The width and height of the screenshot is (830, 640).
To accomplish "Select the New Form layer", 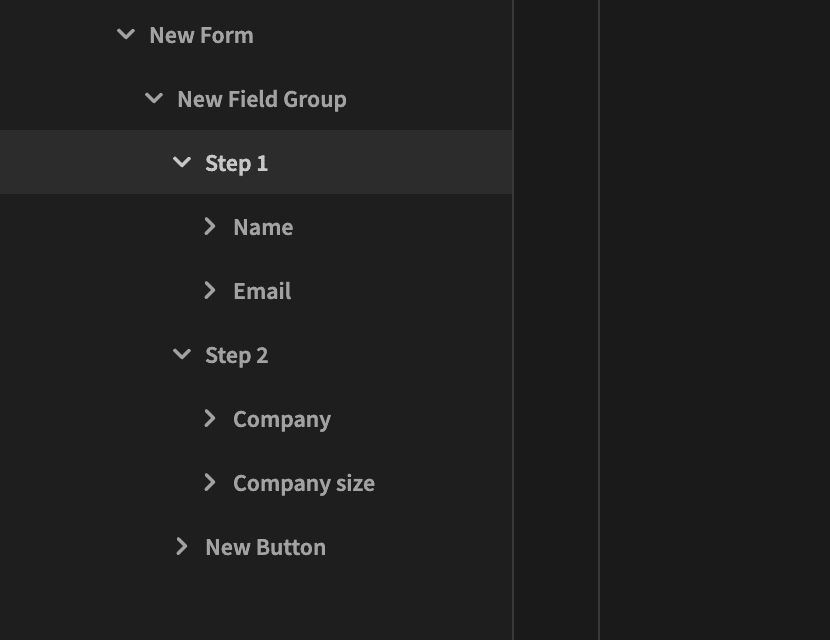I will click(201, 35).
